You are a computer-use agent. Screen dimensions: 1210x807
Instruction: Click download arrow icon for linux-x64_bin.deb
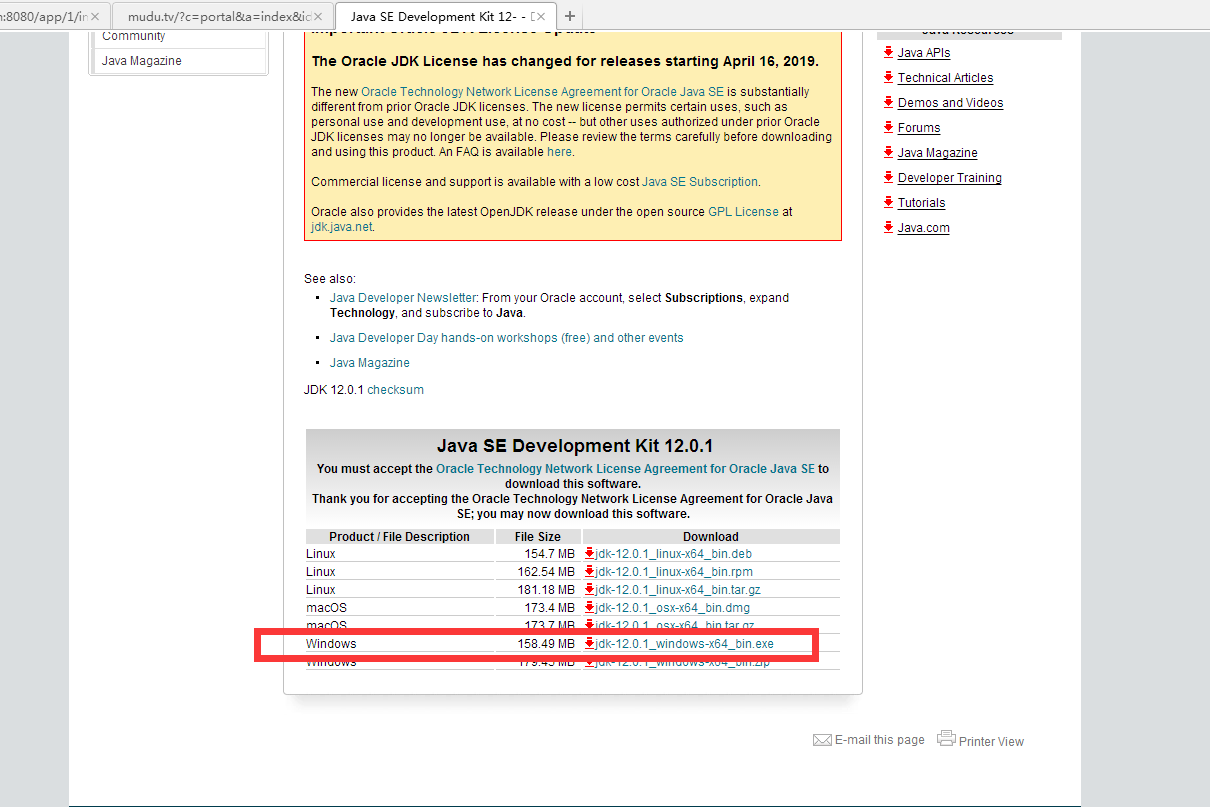point(590,553)
